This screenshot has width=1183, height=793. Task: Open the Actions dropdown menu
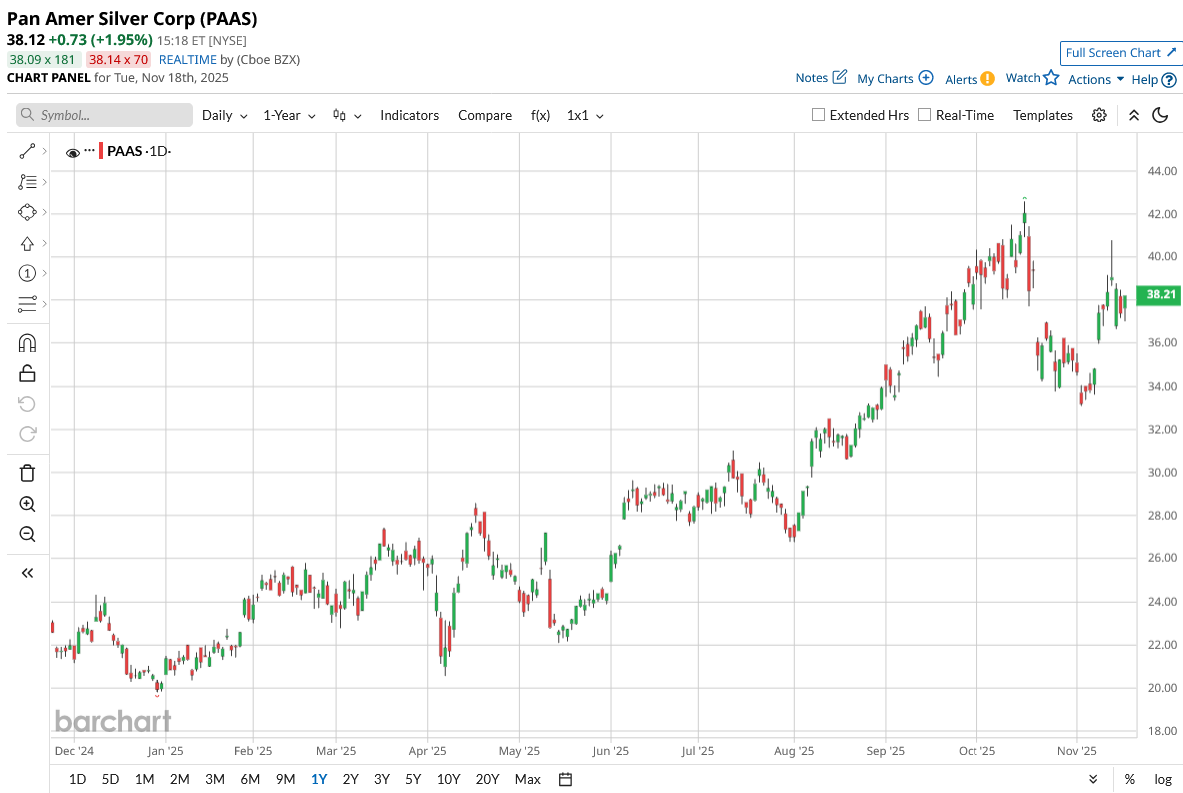pos(1096,79)
